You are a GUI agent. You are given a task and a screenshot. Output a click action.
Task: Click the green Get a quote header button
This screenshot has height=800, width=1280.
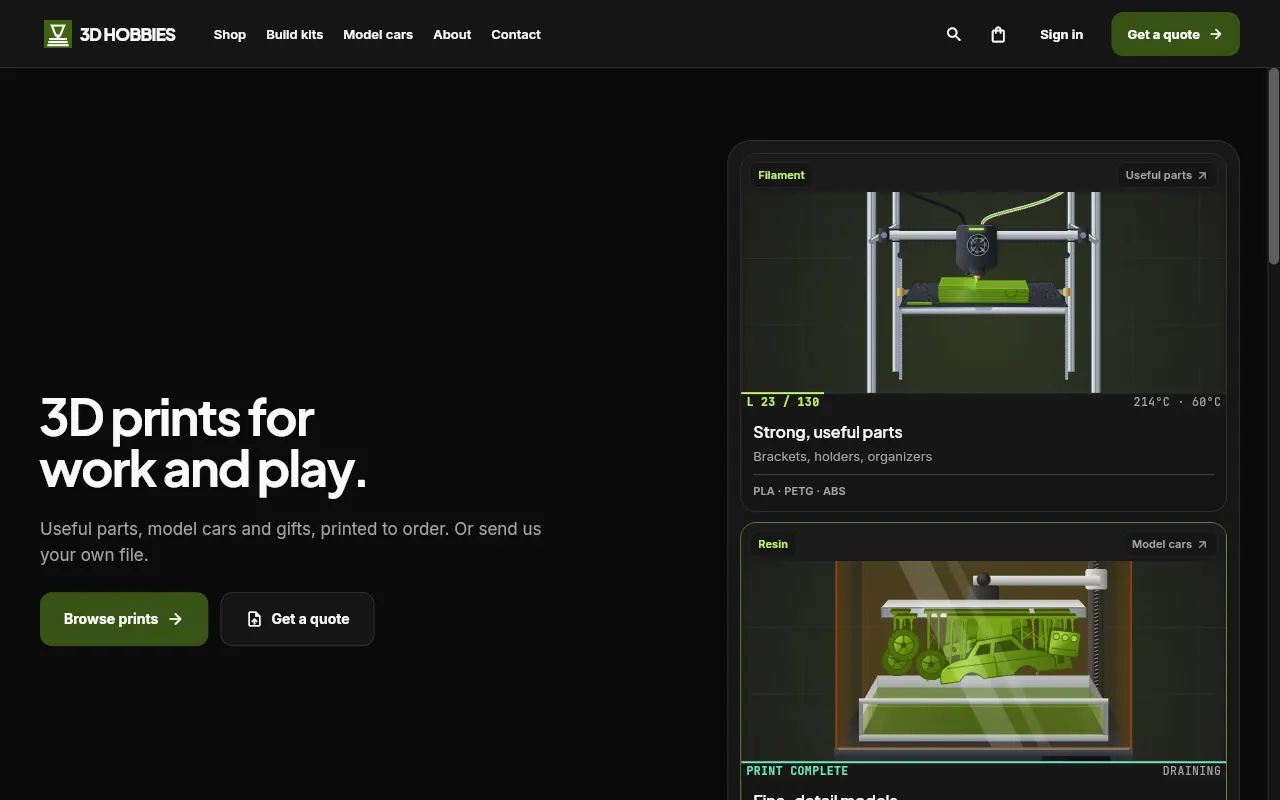tap(1175, 34)
